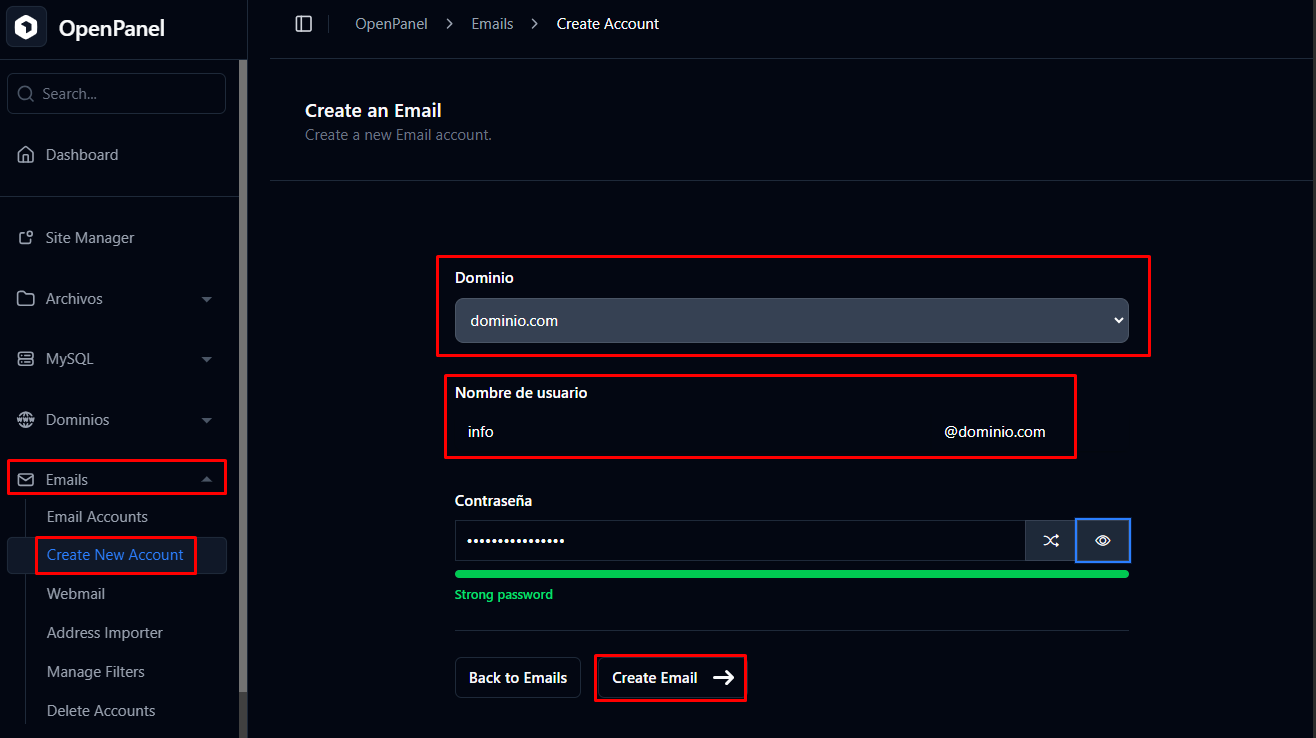The height and width of the screenshot is (738, 1316).
Task: Click the Create Email button
Action: 671,678
